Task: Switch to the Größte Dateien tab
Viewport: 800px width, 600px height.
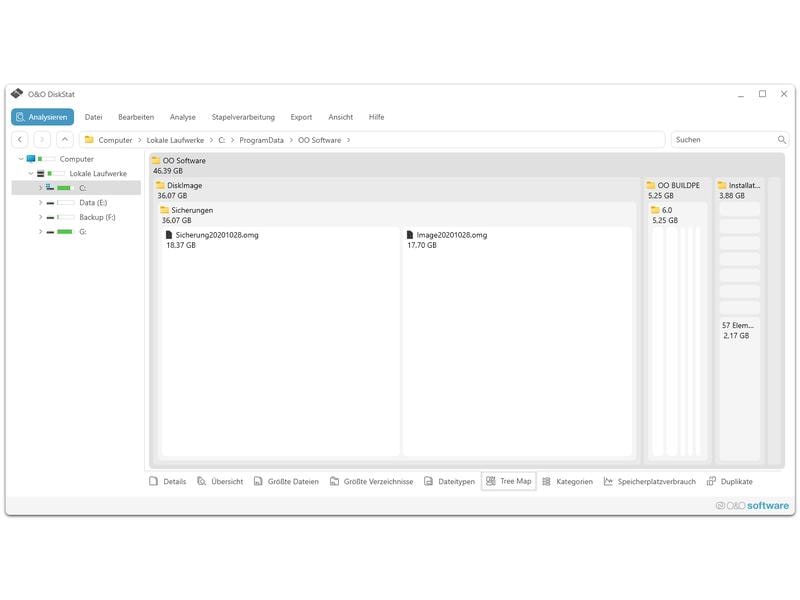Action: (x=286, y=481)
